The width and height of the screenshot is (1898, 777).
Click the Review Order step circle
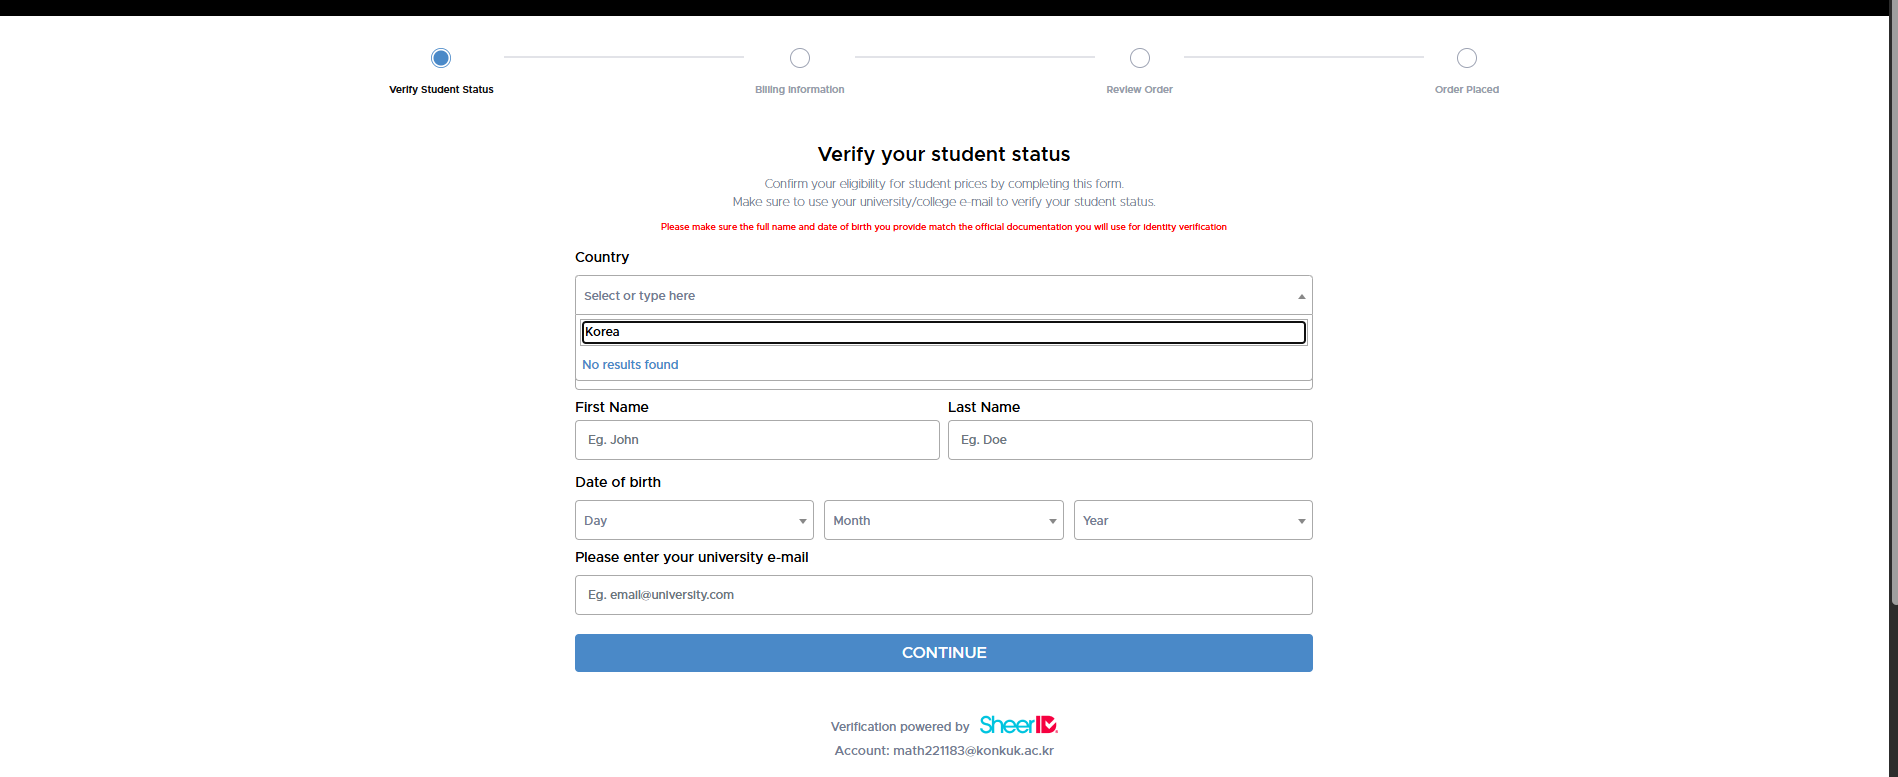point(1140,58)
